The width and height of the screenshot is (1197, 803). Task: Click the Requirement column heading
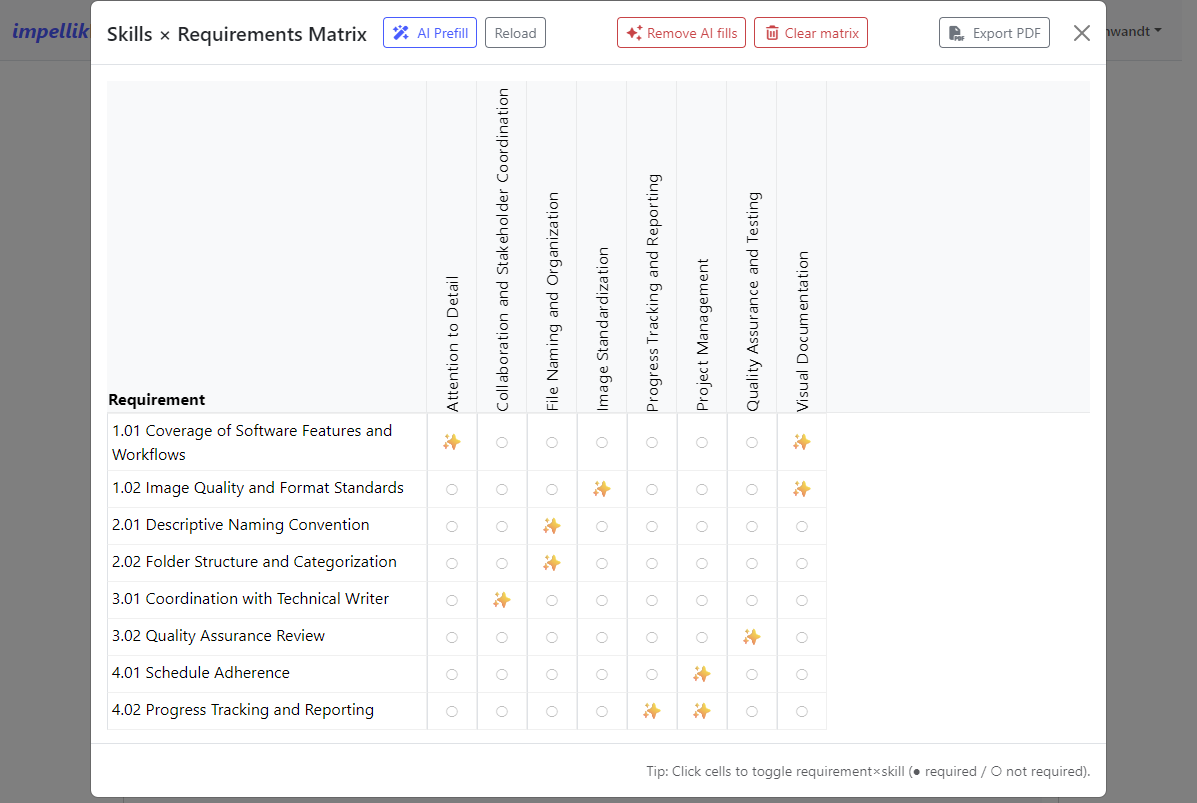tap(156, 399)
